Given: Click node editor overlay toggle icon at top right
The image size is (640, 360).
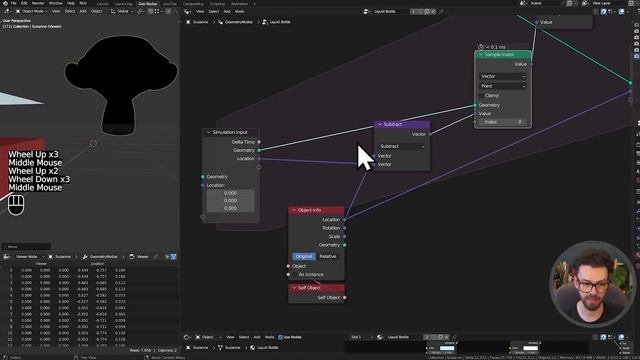Looking at the screenshot, I should (x=621, y=11).
